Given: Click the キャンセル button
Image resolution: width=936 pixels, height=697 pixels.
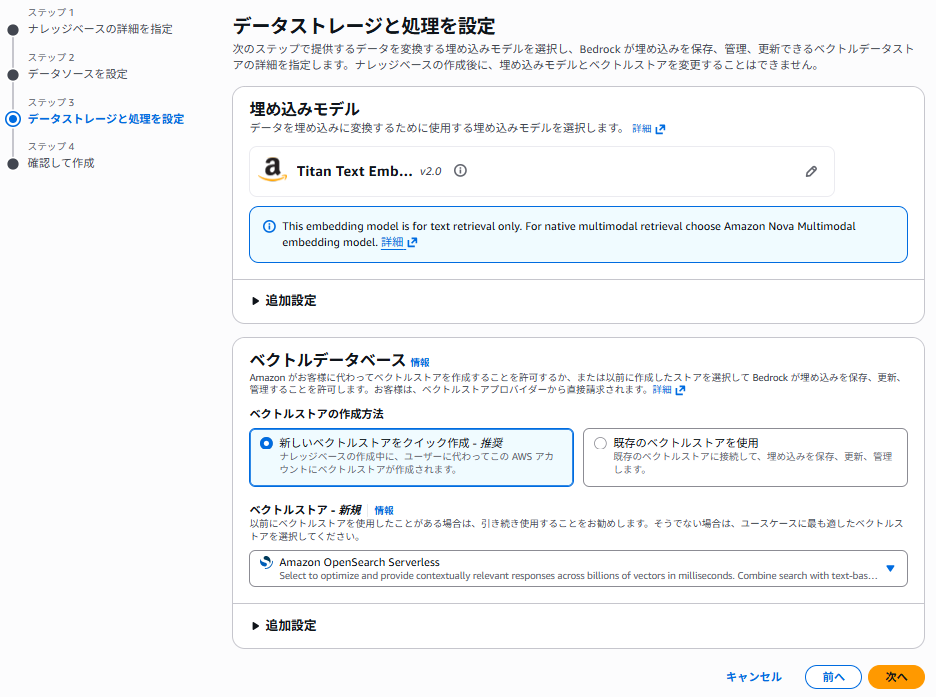Looking at the screenshot, I should pyautogui.click(x=753, y=677).
